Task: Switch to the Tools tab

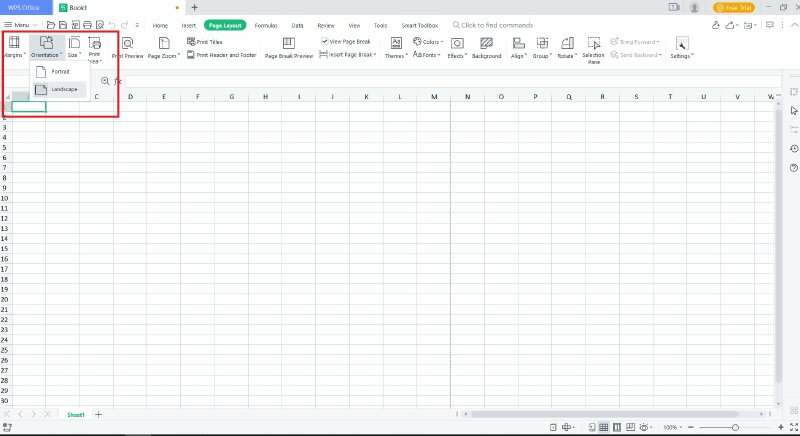Action: pos(380,25)
